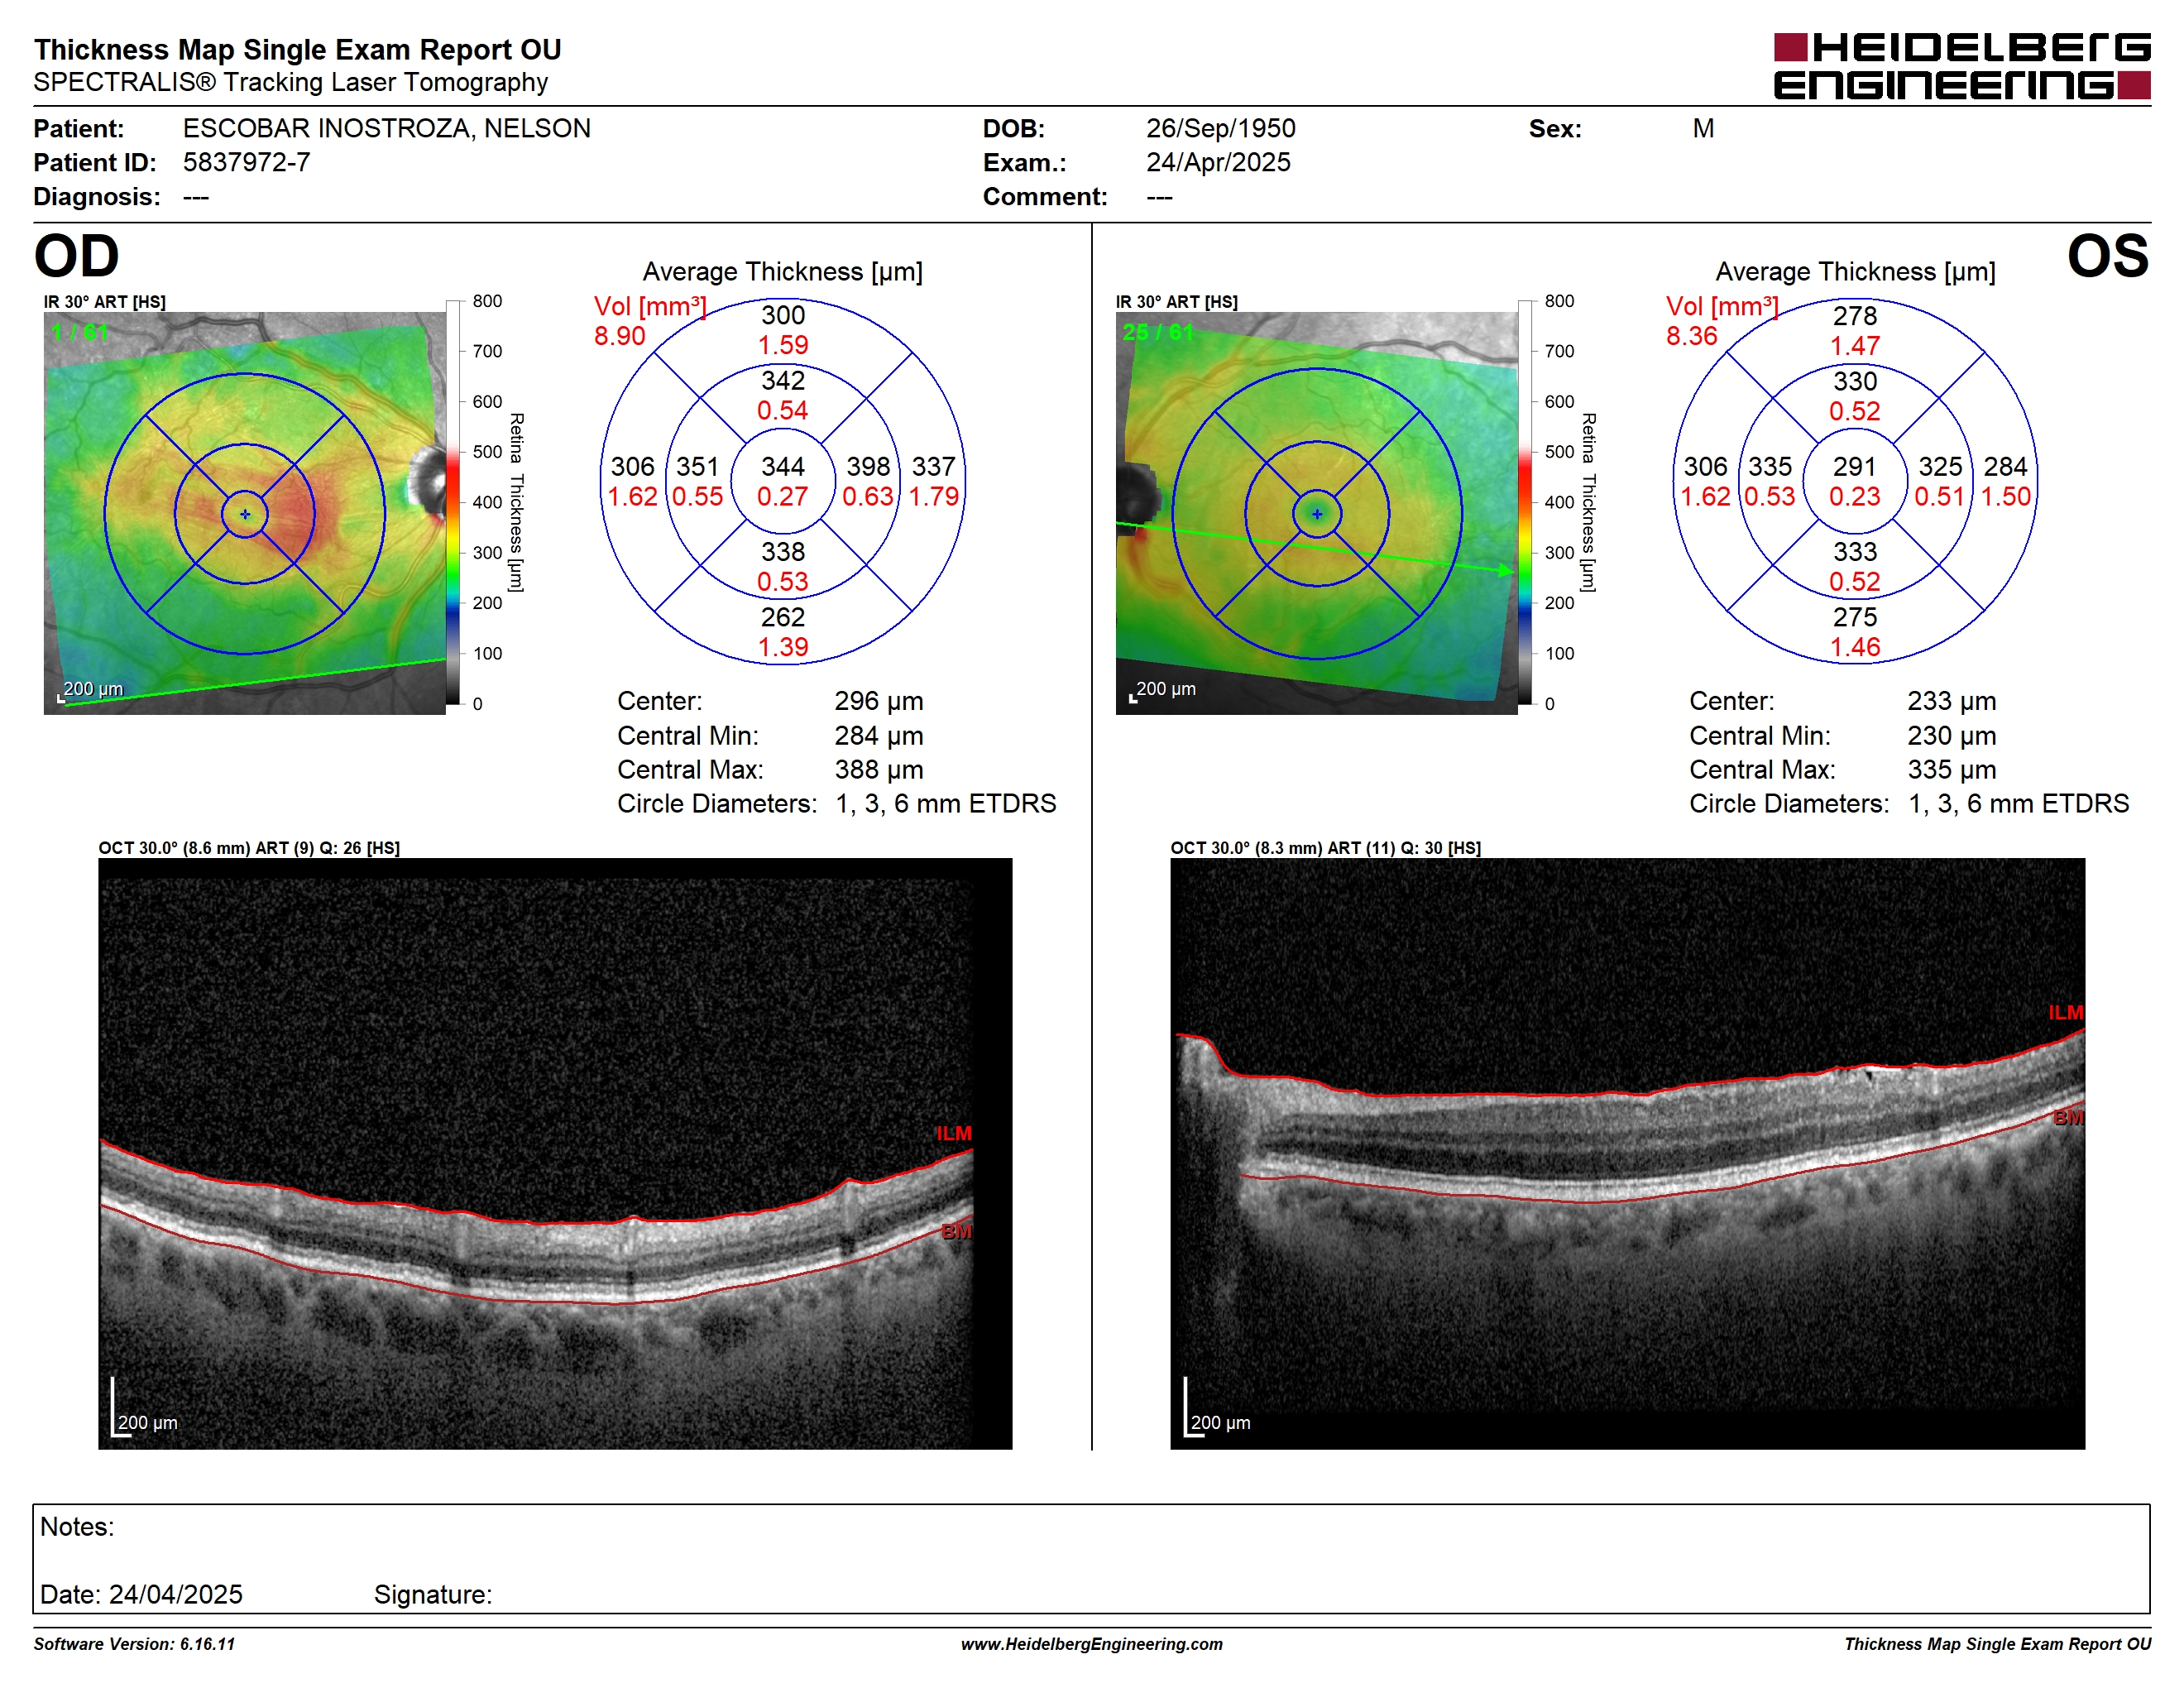Click the OS retina thickness color scale
This screenshot has height=1688, width=2184.
[x=1525, y=502]
